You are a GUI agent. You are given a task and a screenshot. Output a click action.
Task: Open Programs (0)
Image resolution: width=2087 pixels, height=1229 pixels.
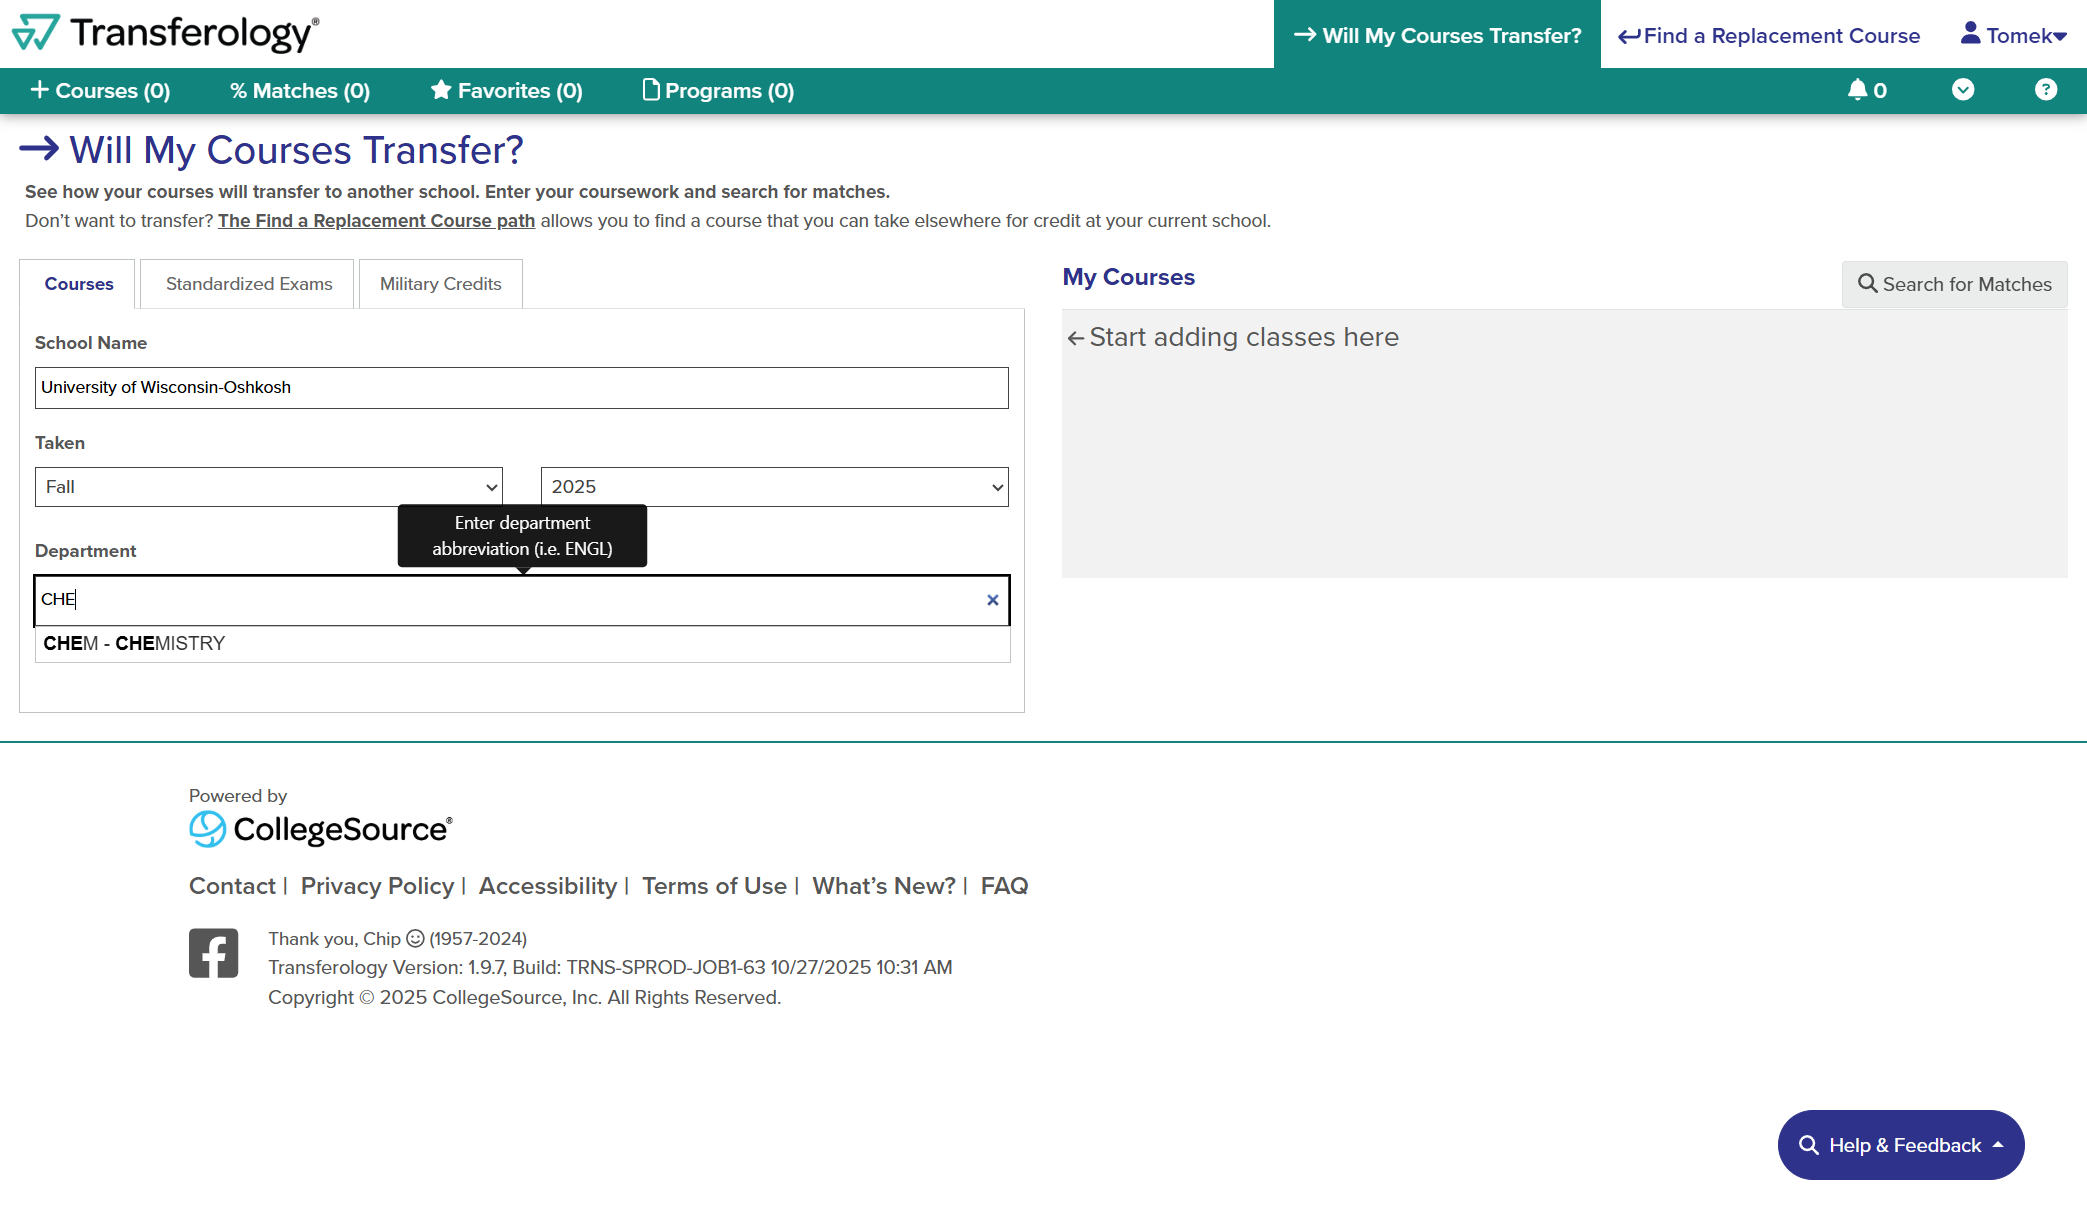click(x=718, y=90)
